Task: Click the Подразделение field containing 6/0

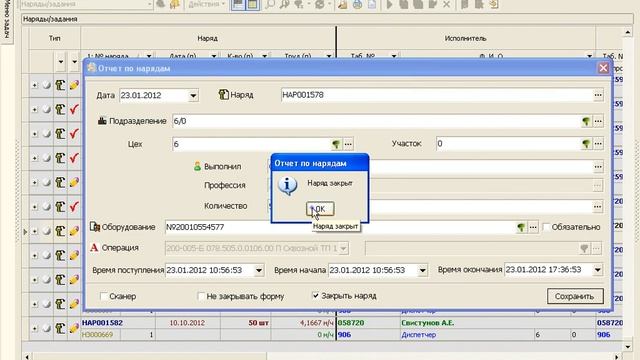Action: 376,121
